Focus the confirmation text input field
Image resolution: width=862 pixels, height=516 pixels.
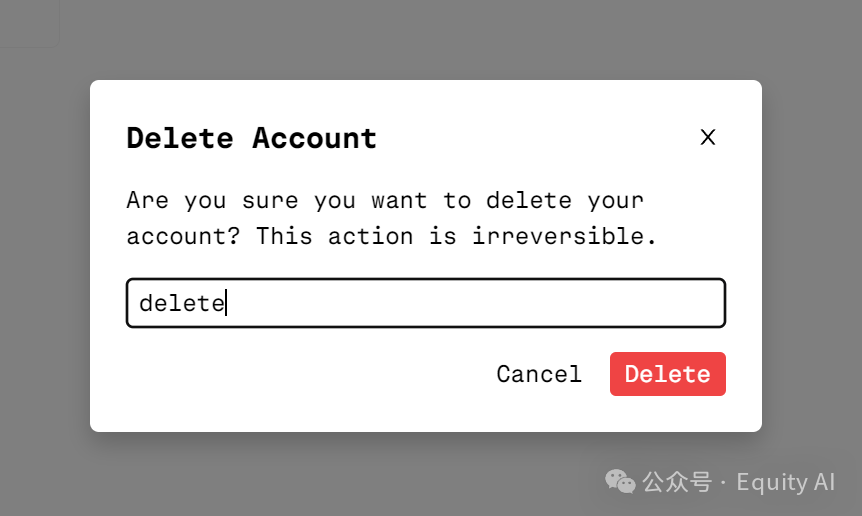(425, 303)
